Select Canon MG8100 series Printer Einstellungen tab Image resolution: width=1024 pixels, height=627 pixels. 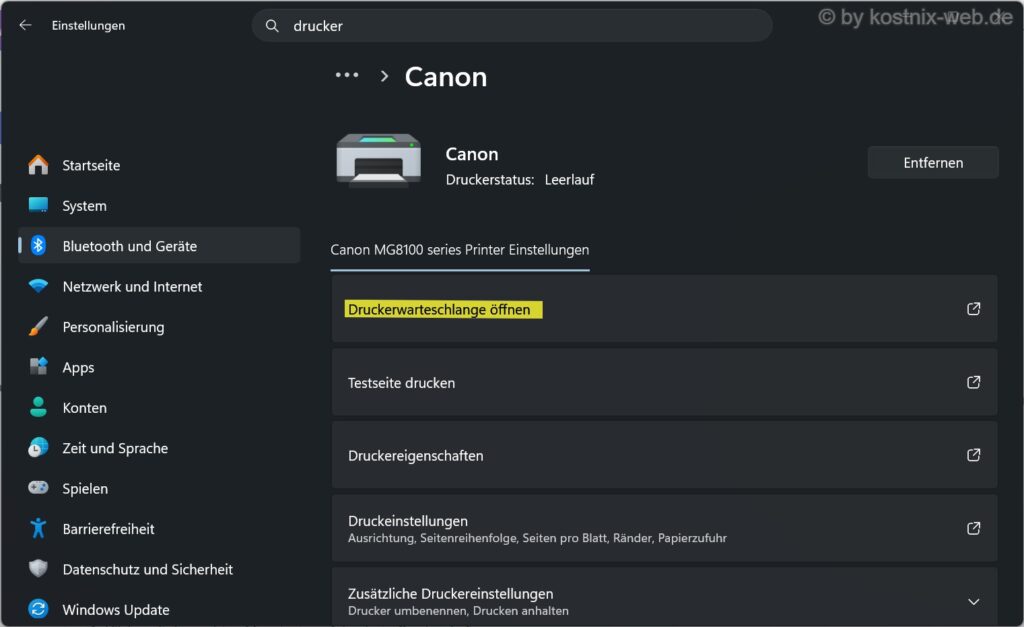[460, 250]
